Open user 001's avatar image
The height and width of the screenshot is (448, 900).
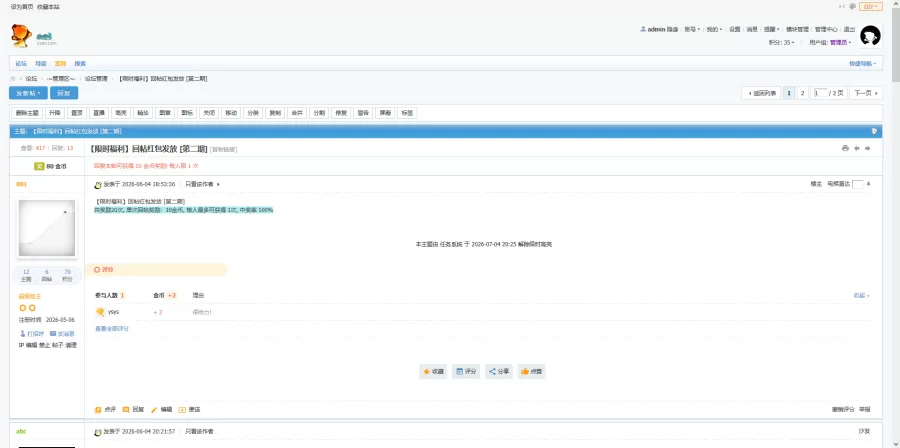46,228
